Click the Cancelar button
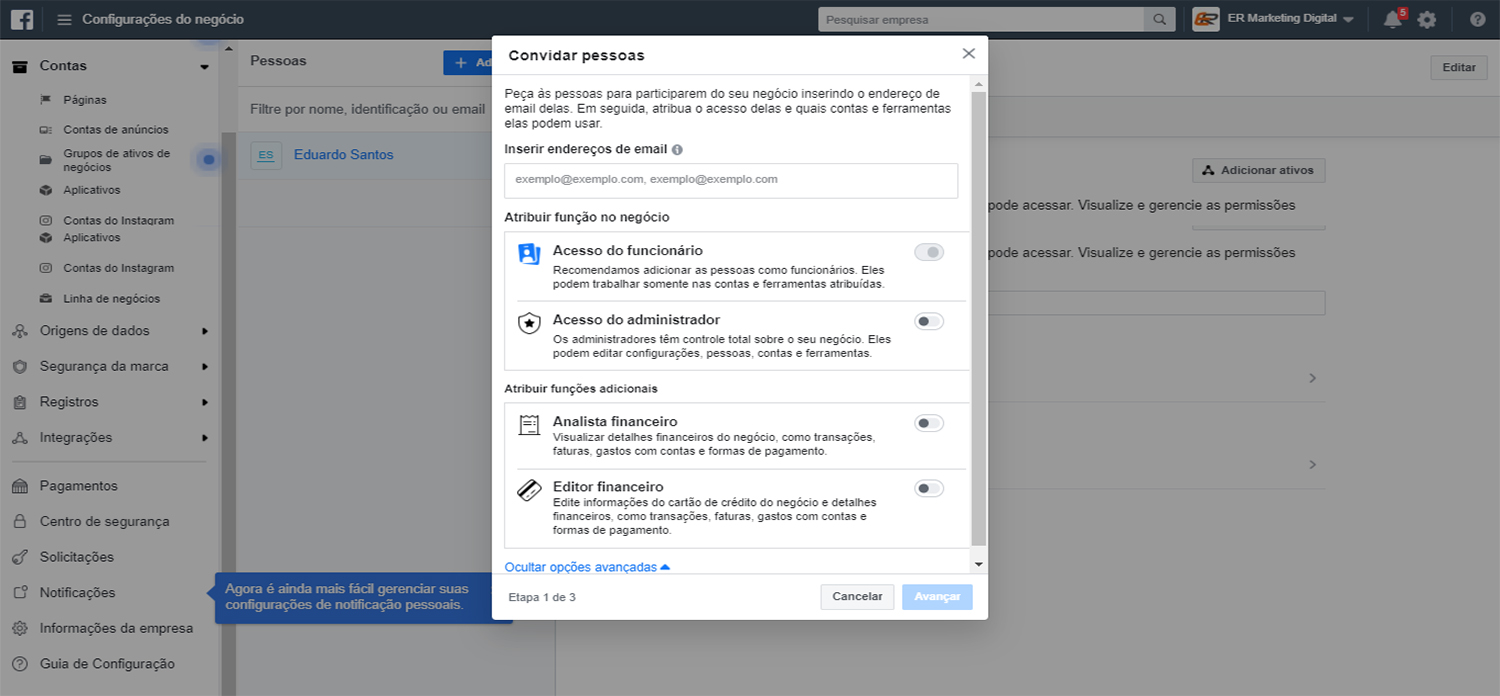The width and height of the screenshot is (1500, 696). [857, 597]
